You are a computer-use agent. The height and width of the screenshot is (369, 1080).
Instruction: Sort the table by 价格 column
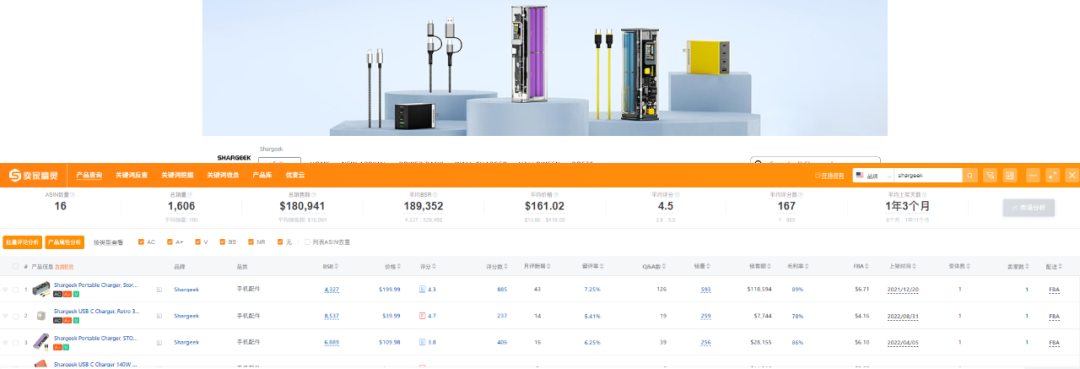[x=392, y=266]
